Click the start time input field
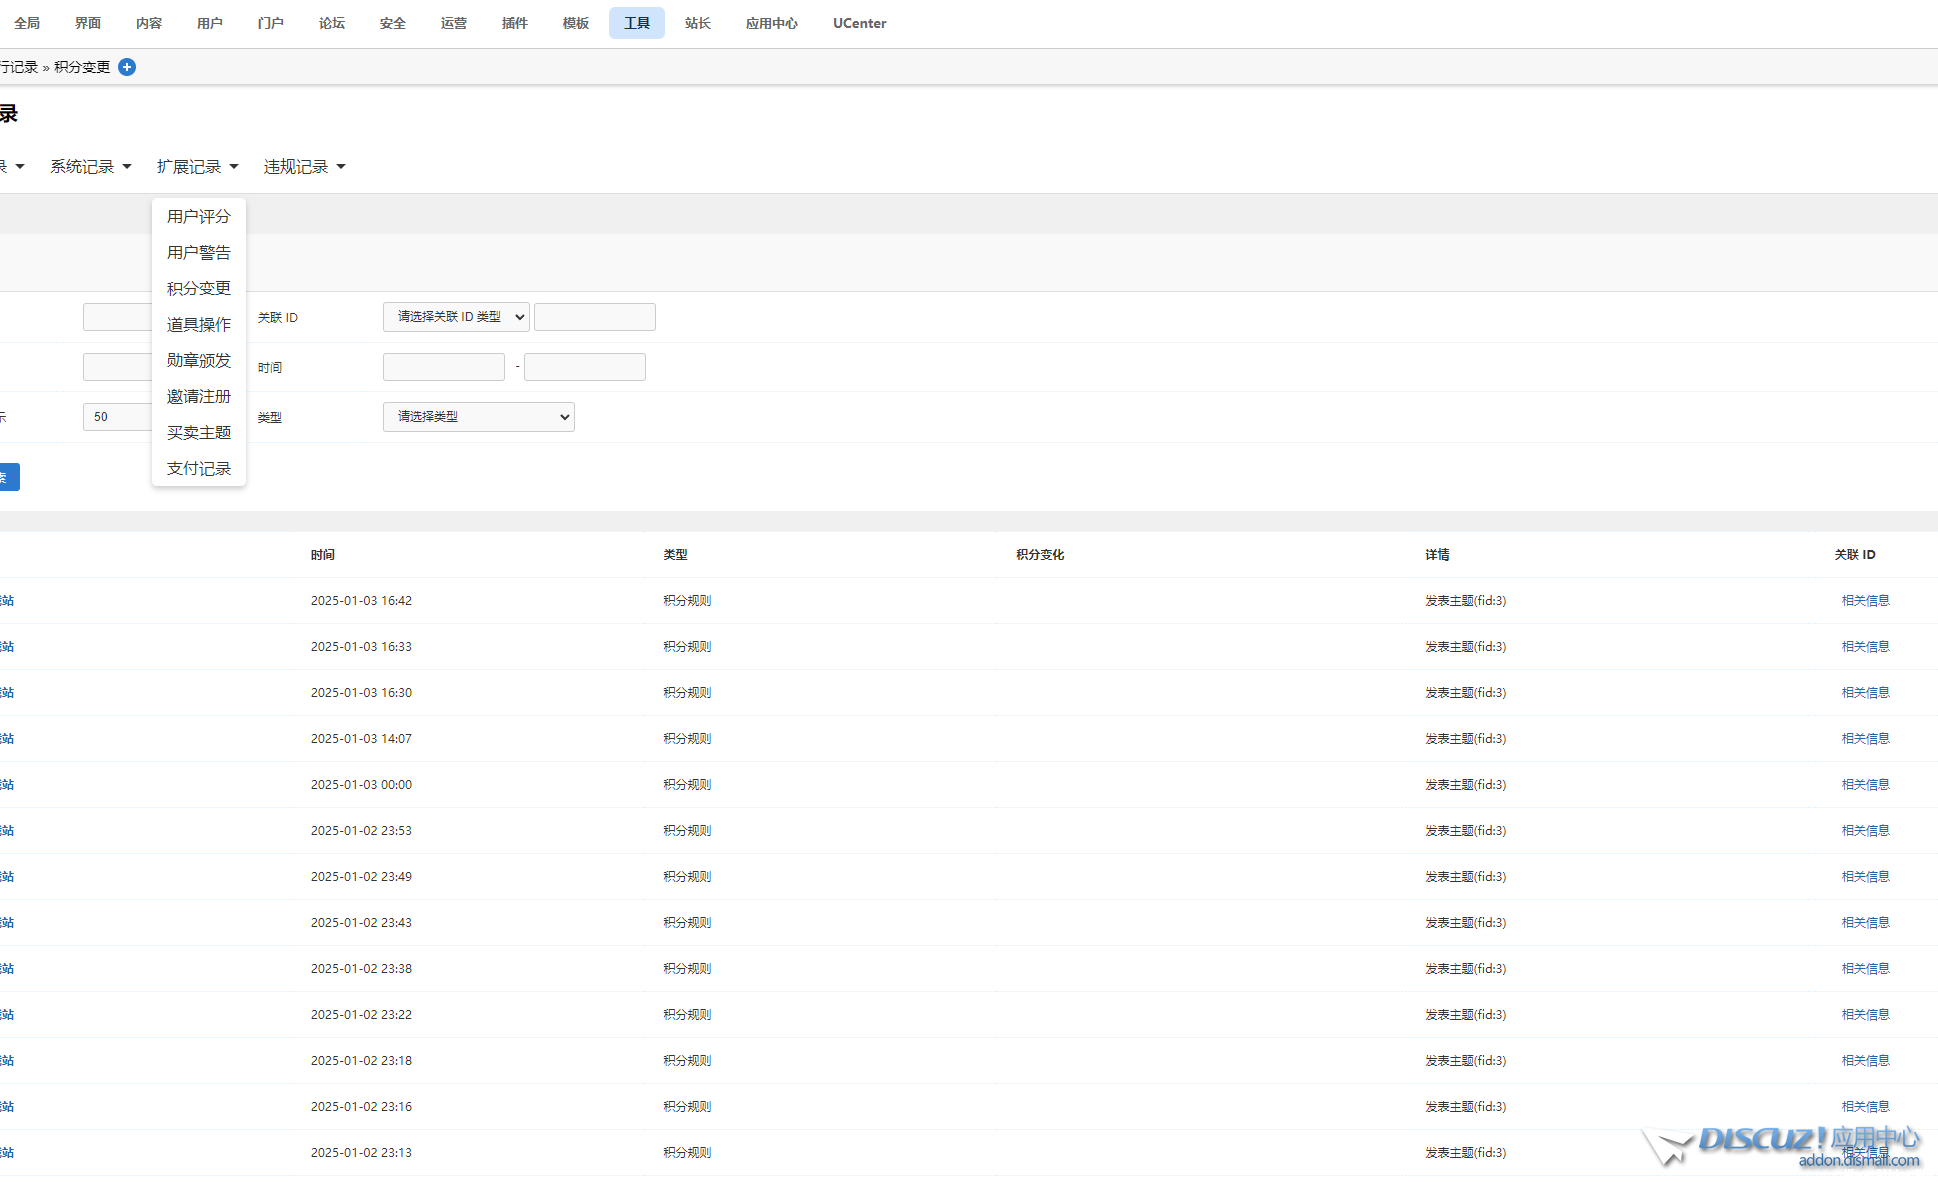 443,367
